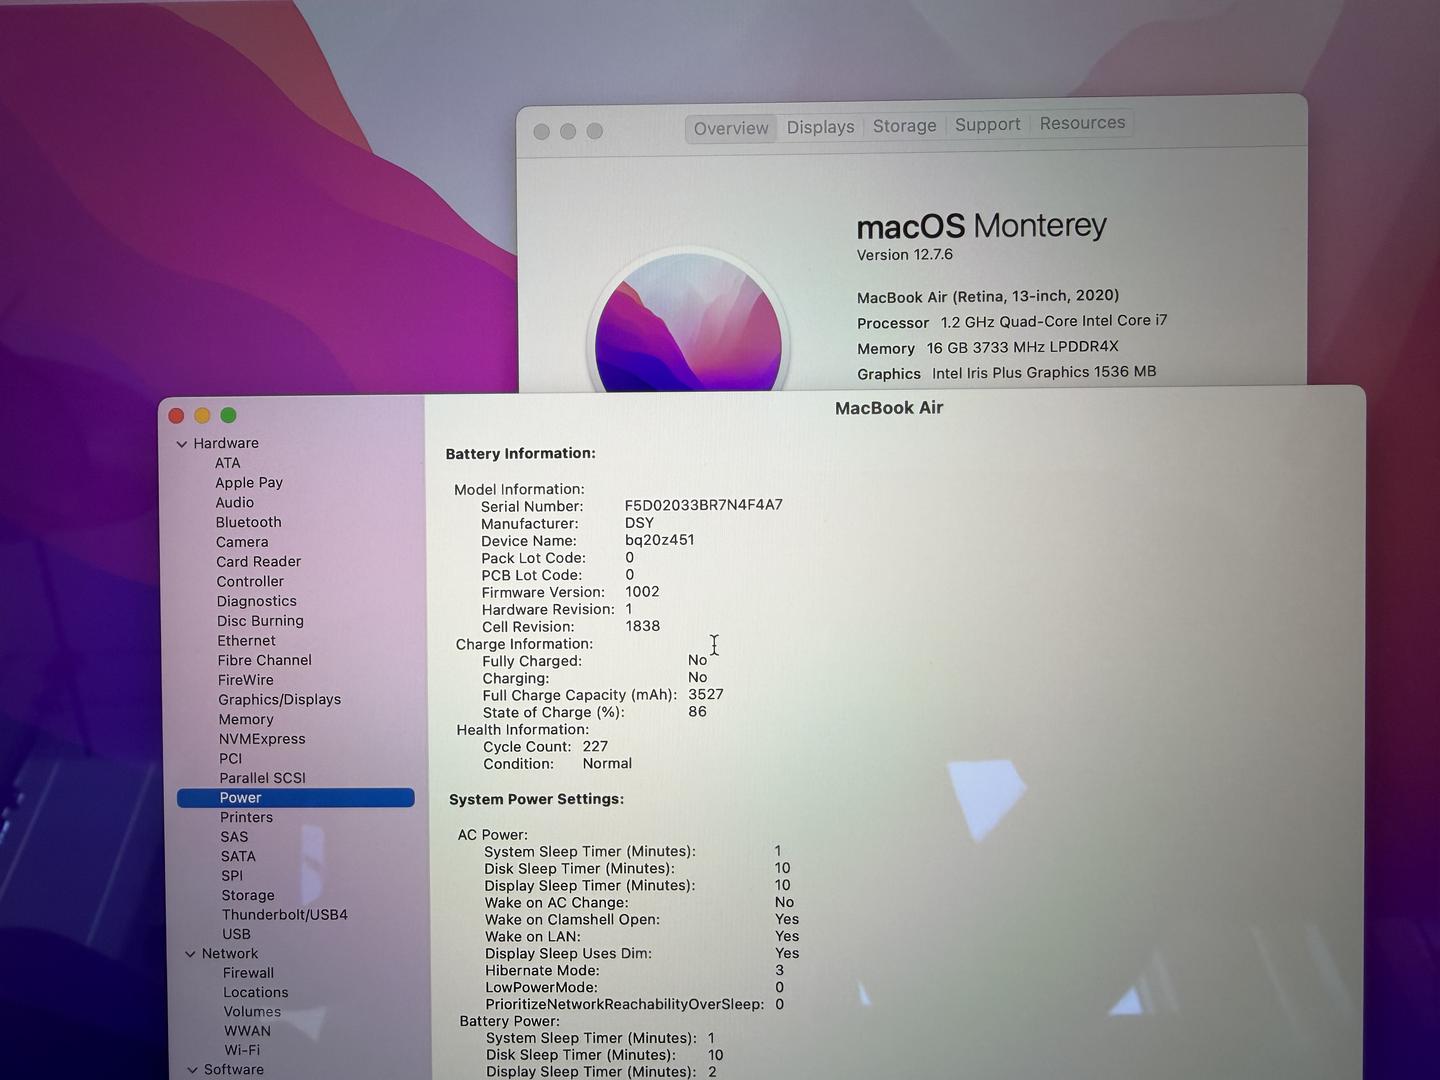Select Wi-Fi under Network
The width and height of the screenshot is (1440, 1080).
[242, 1050]
